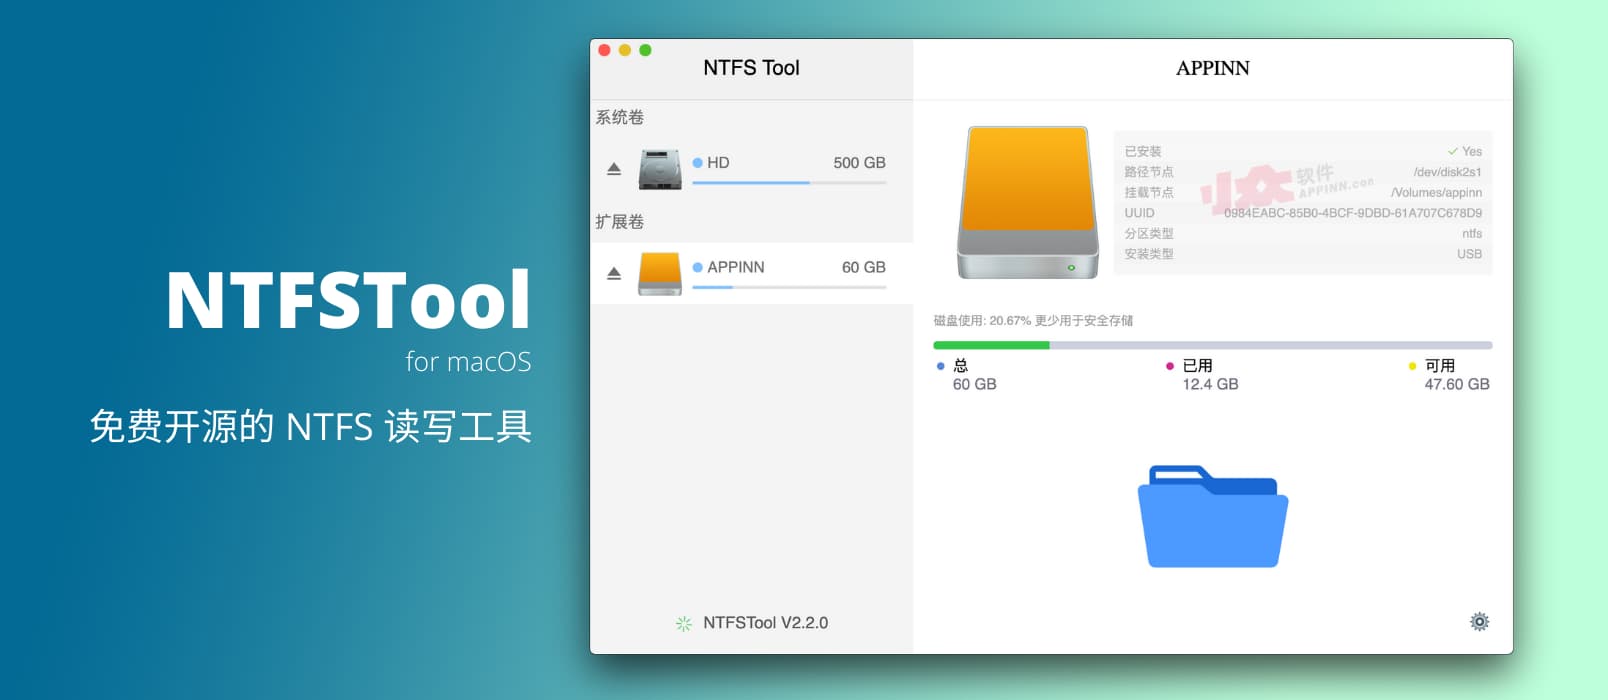The width and height of the screenshot is (1608, 700).
Task: Click the NTFSTool V2.2.0 version label
Action: tap(766, 622)
